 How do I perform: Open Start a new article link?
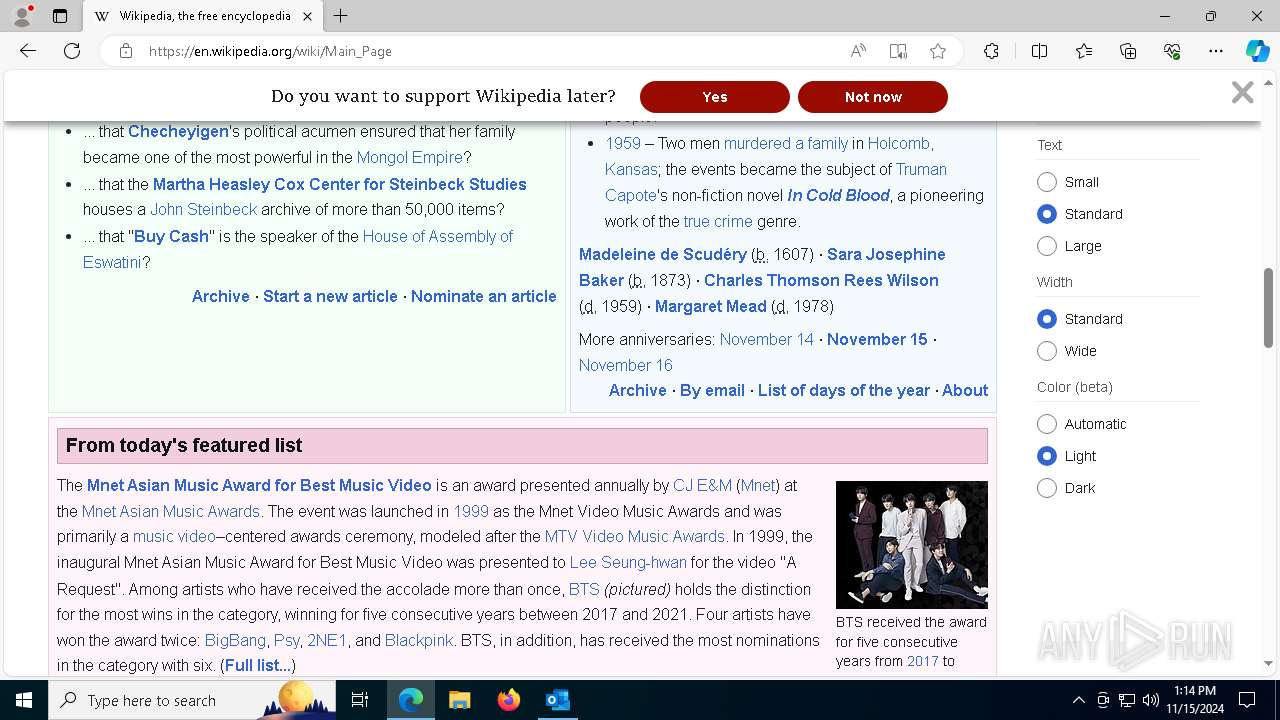tap(330, 296)
